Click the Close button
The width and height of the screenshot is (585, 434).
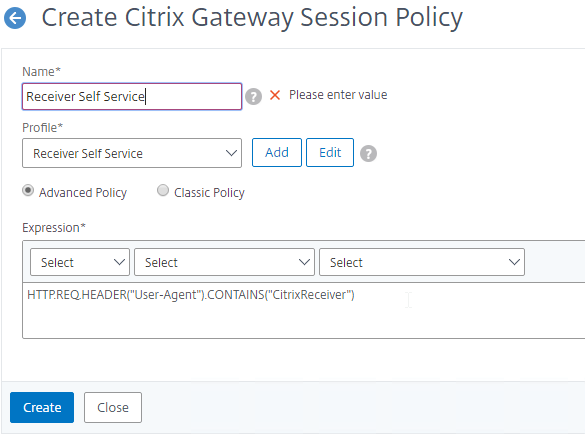[x=113, y=408]
